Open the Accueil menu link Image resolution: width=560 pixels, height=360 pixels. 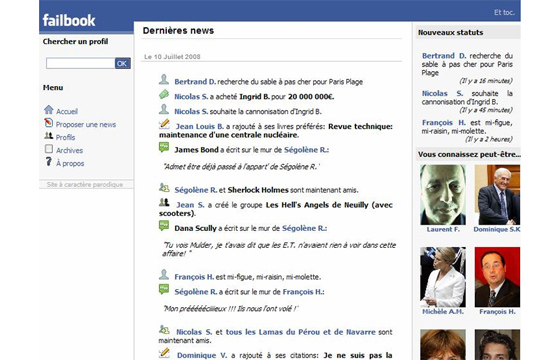pyautogui.click(x=67, y=111)
